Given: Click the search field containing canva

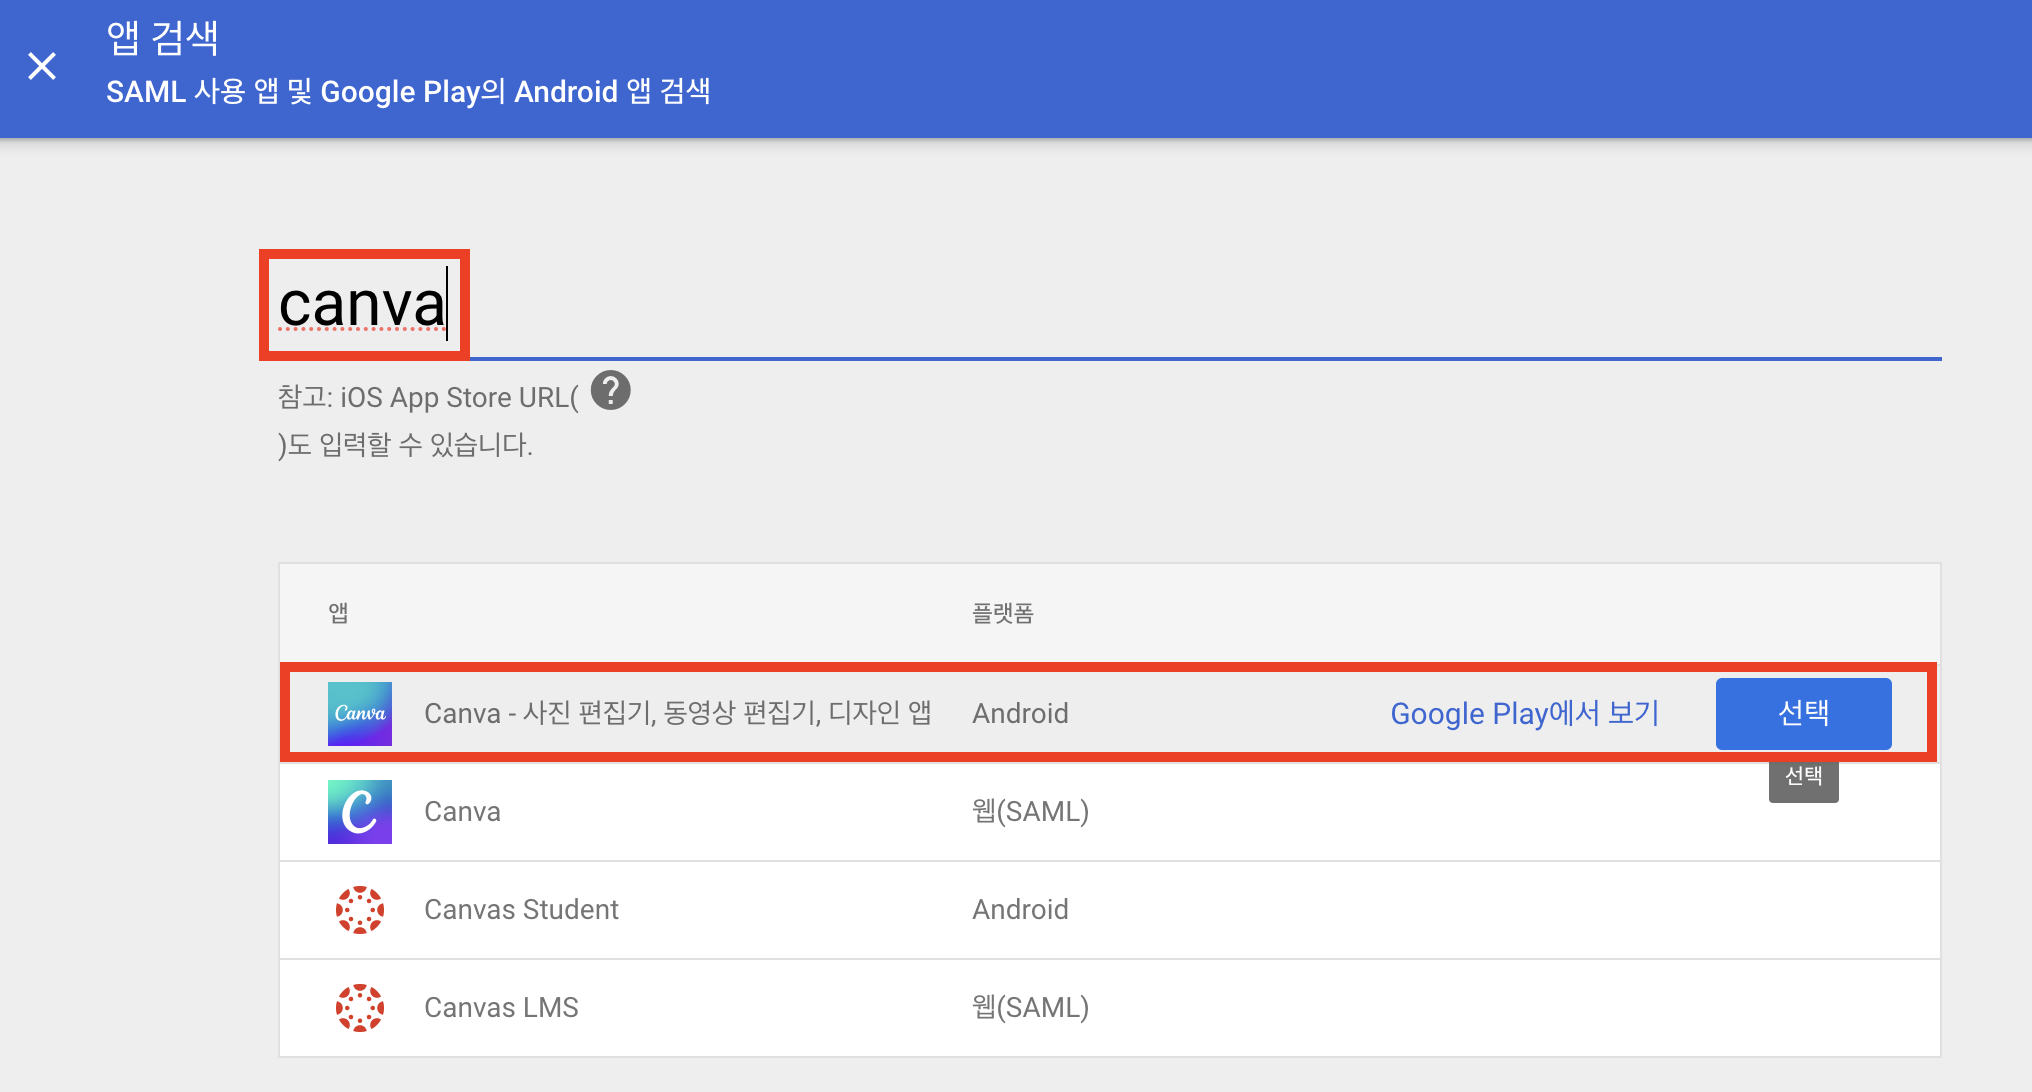Looking at the screenshot, I should pyautogui.click(x=363, y=305).
